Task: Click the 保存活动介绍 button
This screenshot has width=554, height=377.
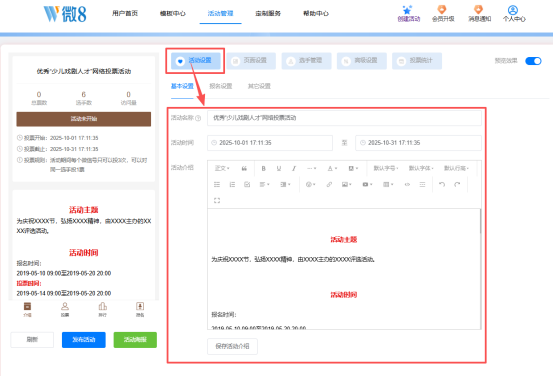Action: (232, 346)
